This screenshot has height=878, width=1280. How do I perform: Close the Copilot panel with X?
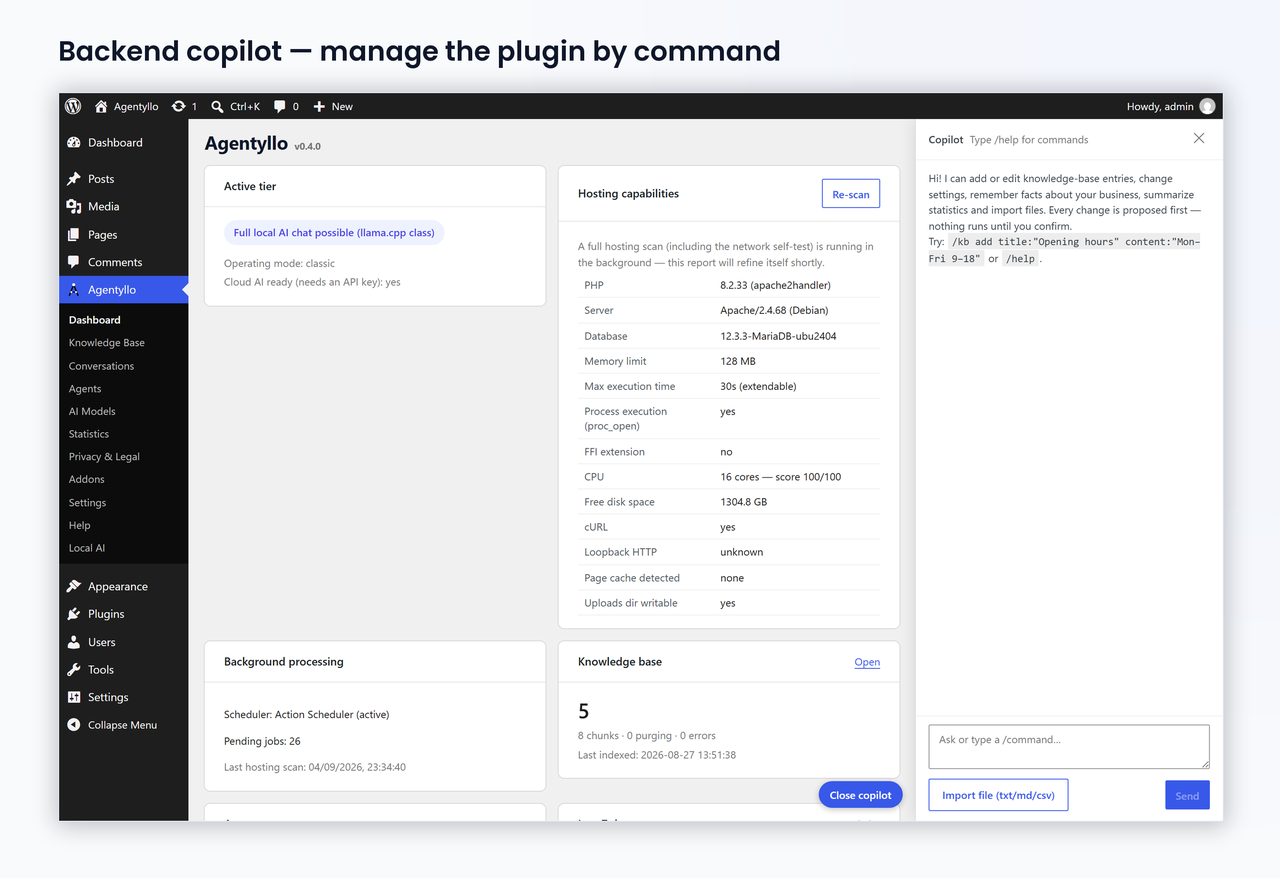pyautogui.click(x=1199, y=138)
